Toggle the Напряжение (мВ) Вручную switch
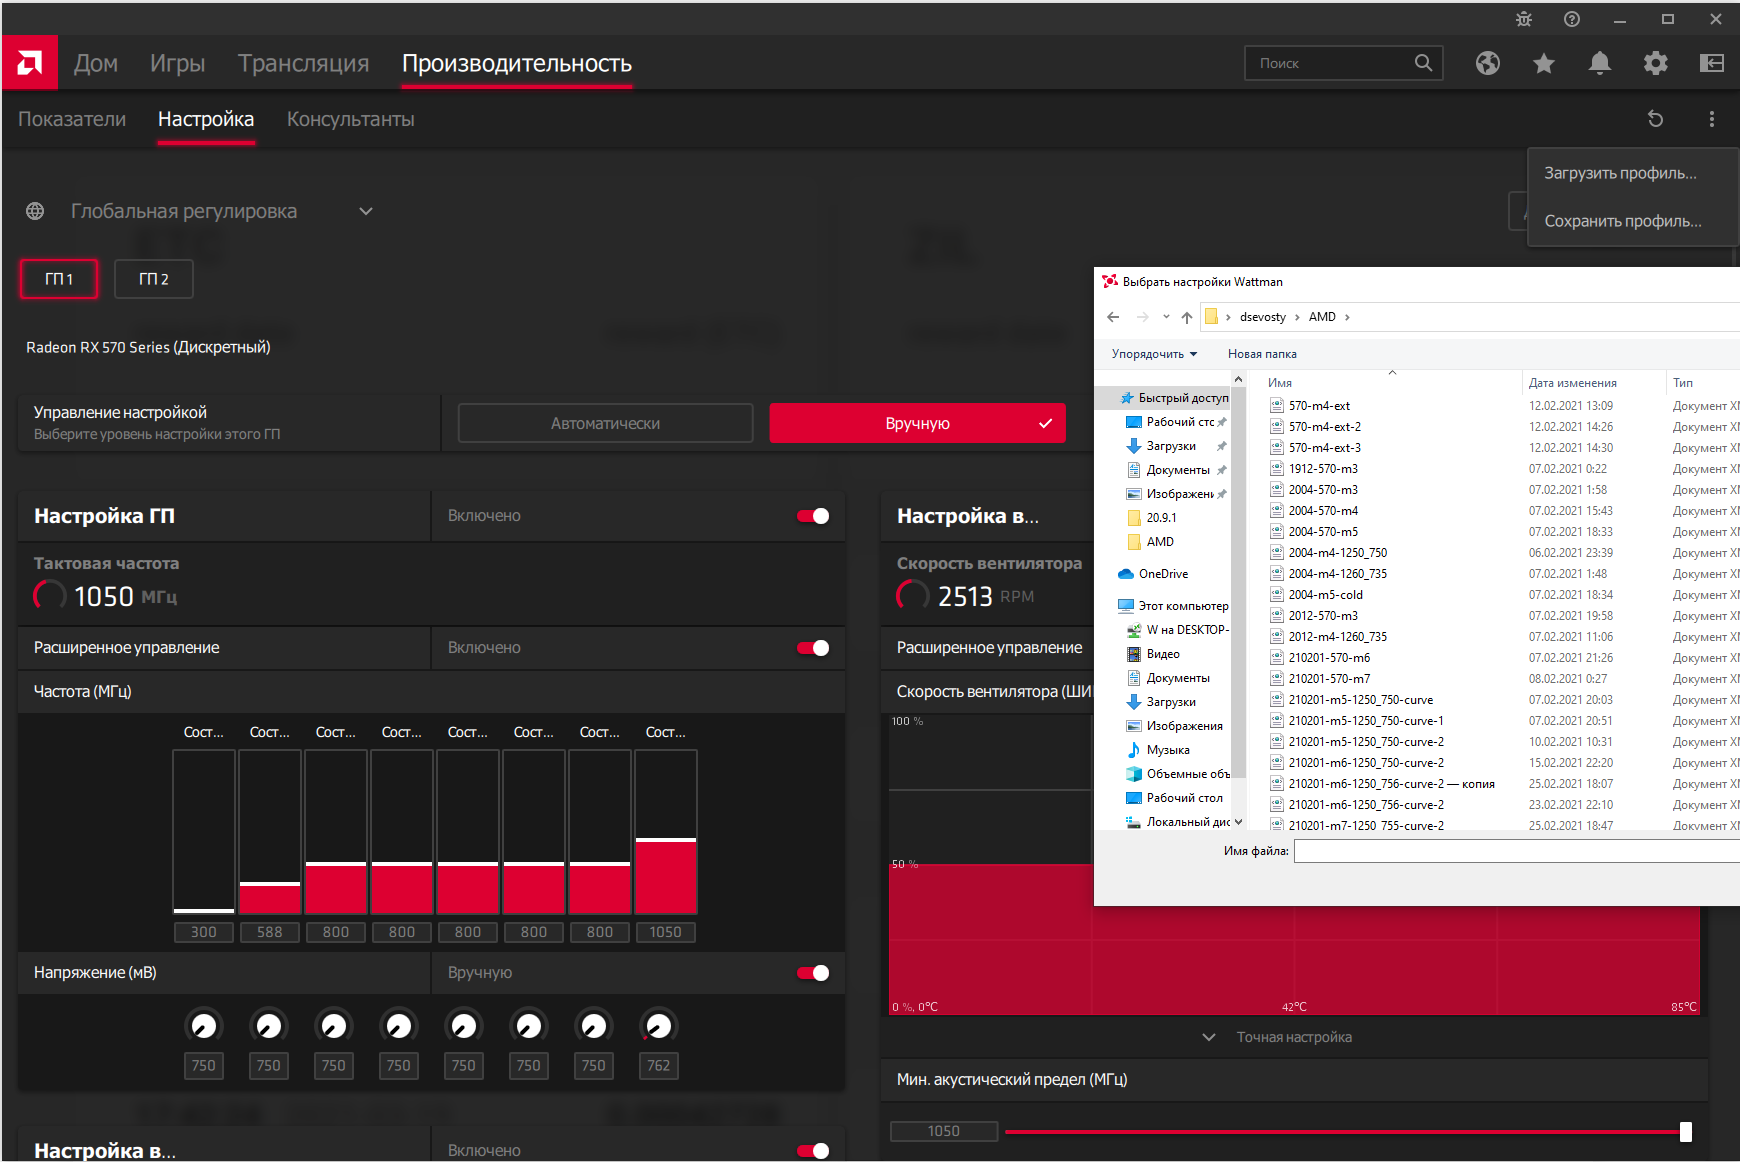1740x1162 pixels. pyautogui.click(x=813, y=973)
